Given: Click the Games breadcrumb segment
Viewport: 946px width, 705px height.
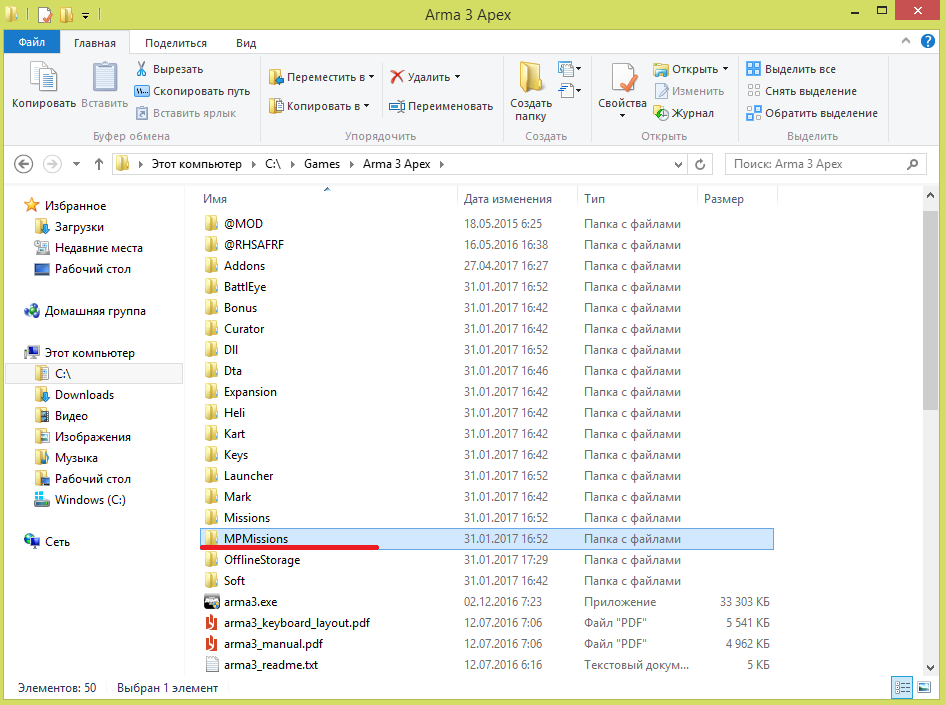Looking at the screenshot, I should 322,164.
